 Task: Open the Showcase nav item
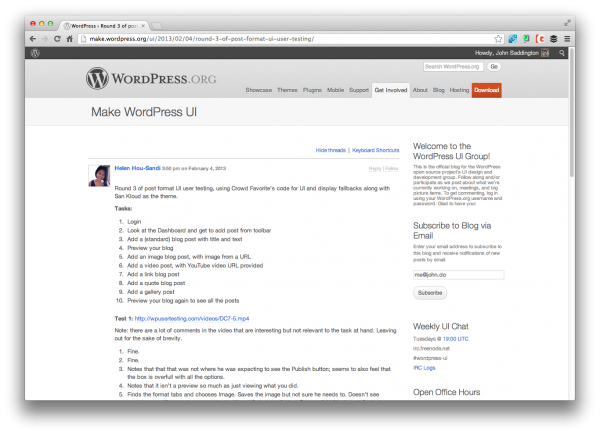point(259,90)
